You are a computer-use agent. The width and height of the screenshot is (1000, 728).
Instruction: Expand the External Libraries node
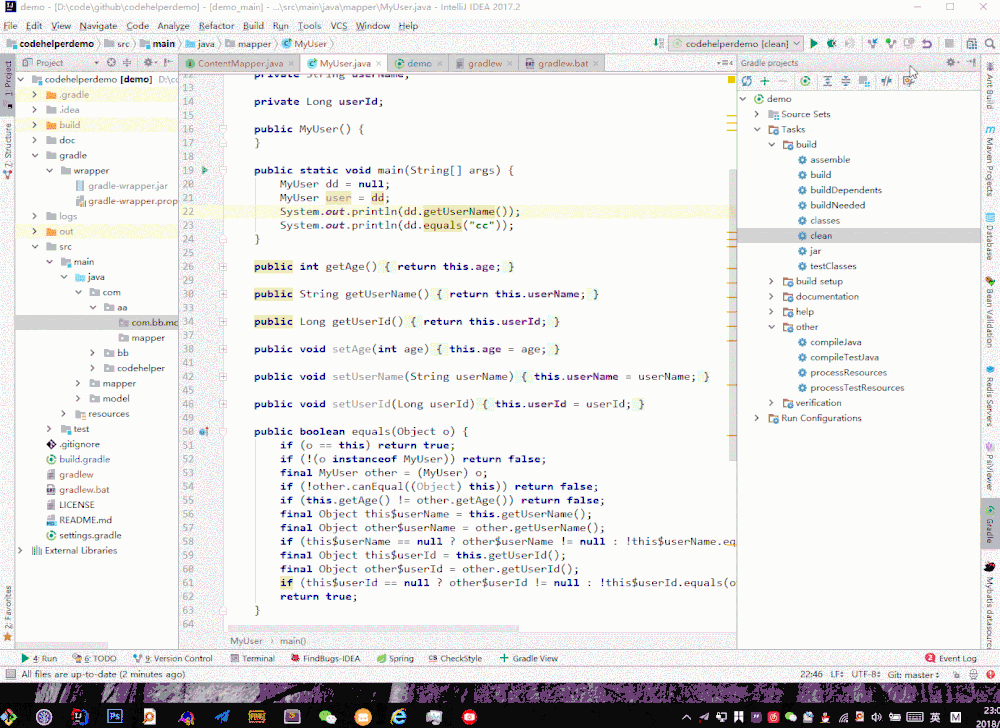click(20, 550)
